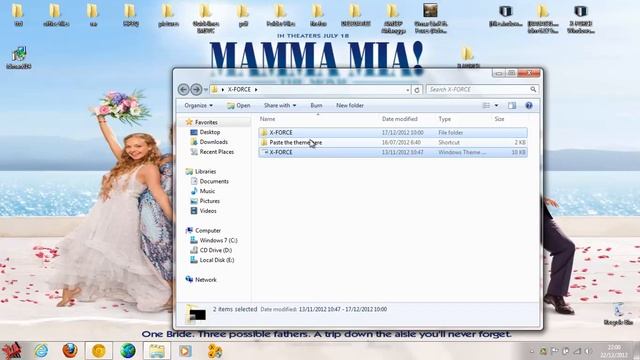
Task: Click the details pane selection thumbnail
Action: (196, 313)
